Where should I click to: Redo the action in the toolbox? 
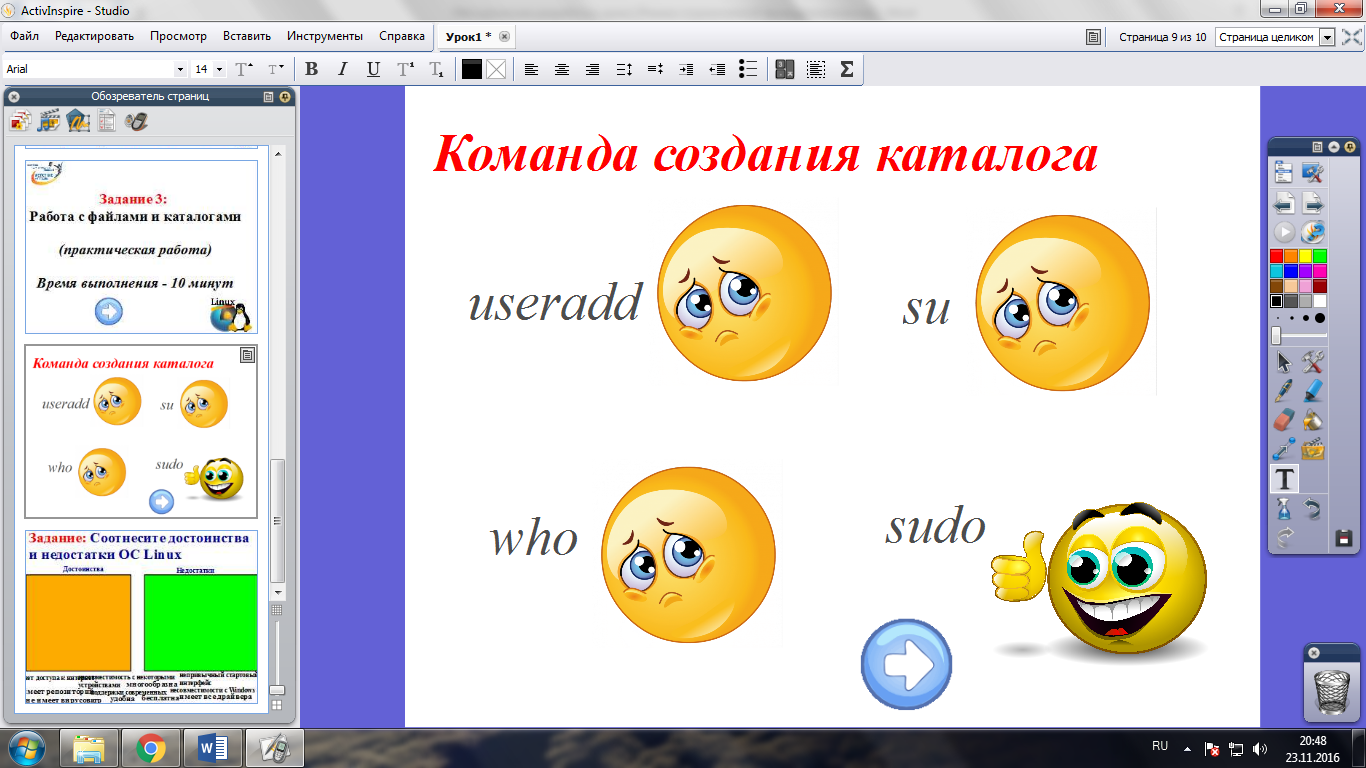pyautogui.click(x=1284, y=538)
